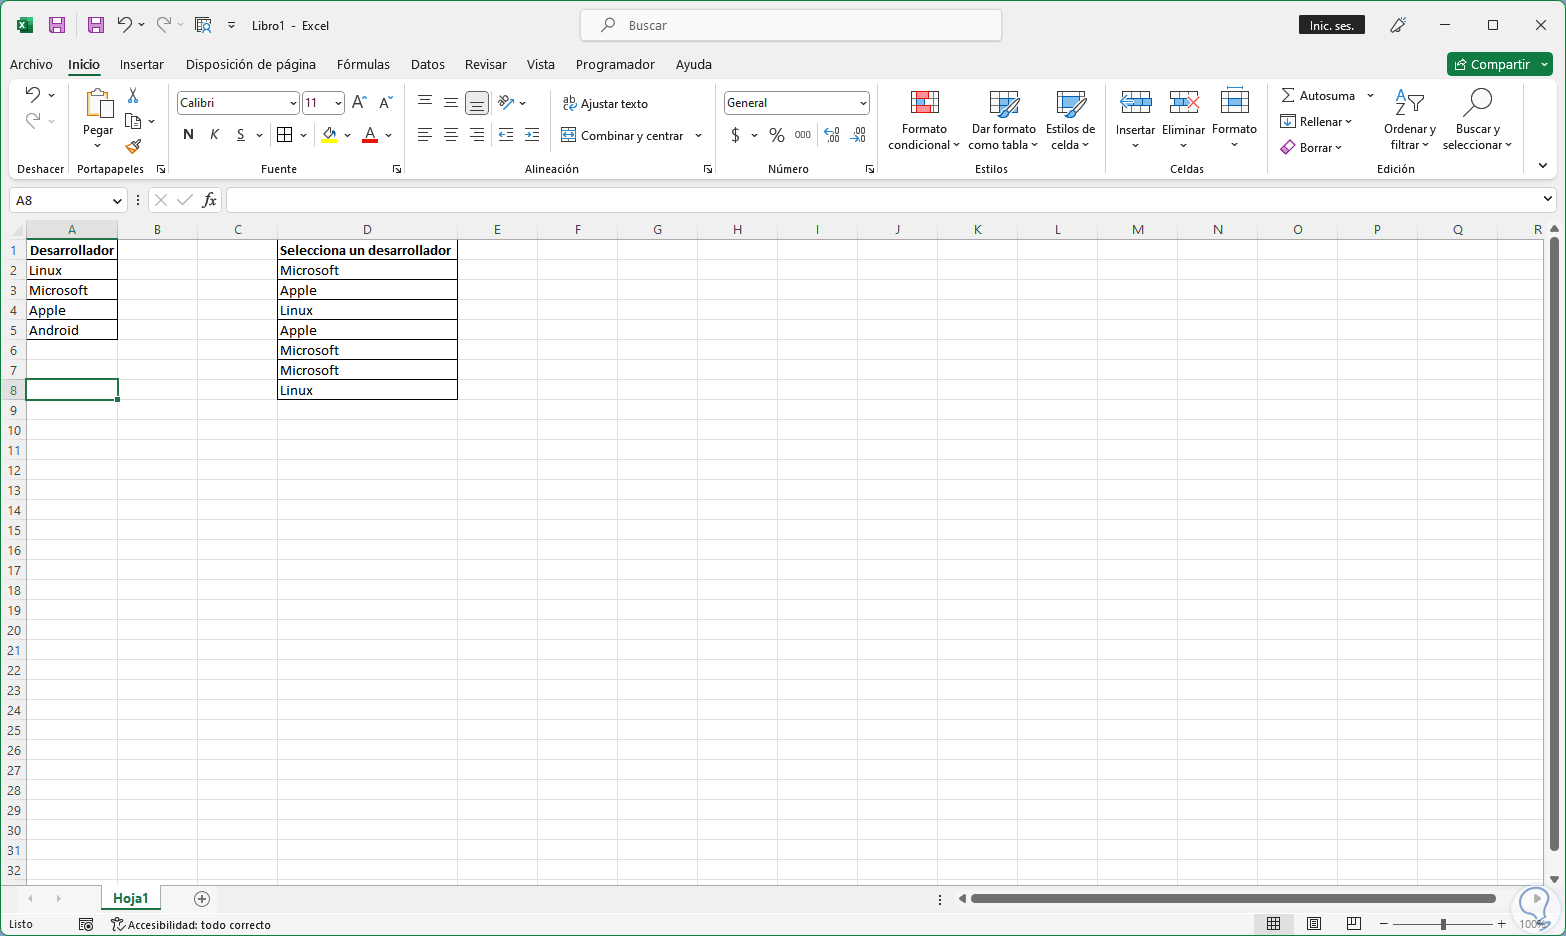Open Estilos de celda gallery
Screen dimensions: 1566x936
point(1070,120)
